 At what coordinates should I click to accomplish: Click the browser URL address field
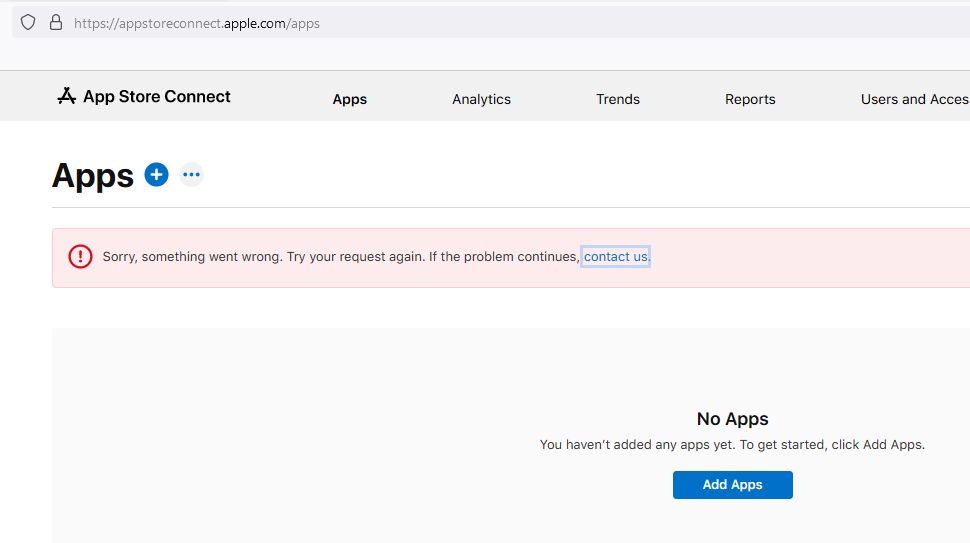pyautogui.click(x=491, y=23)
